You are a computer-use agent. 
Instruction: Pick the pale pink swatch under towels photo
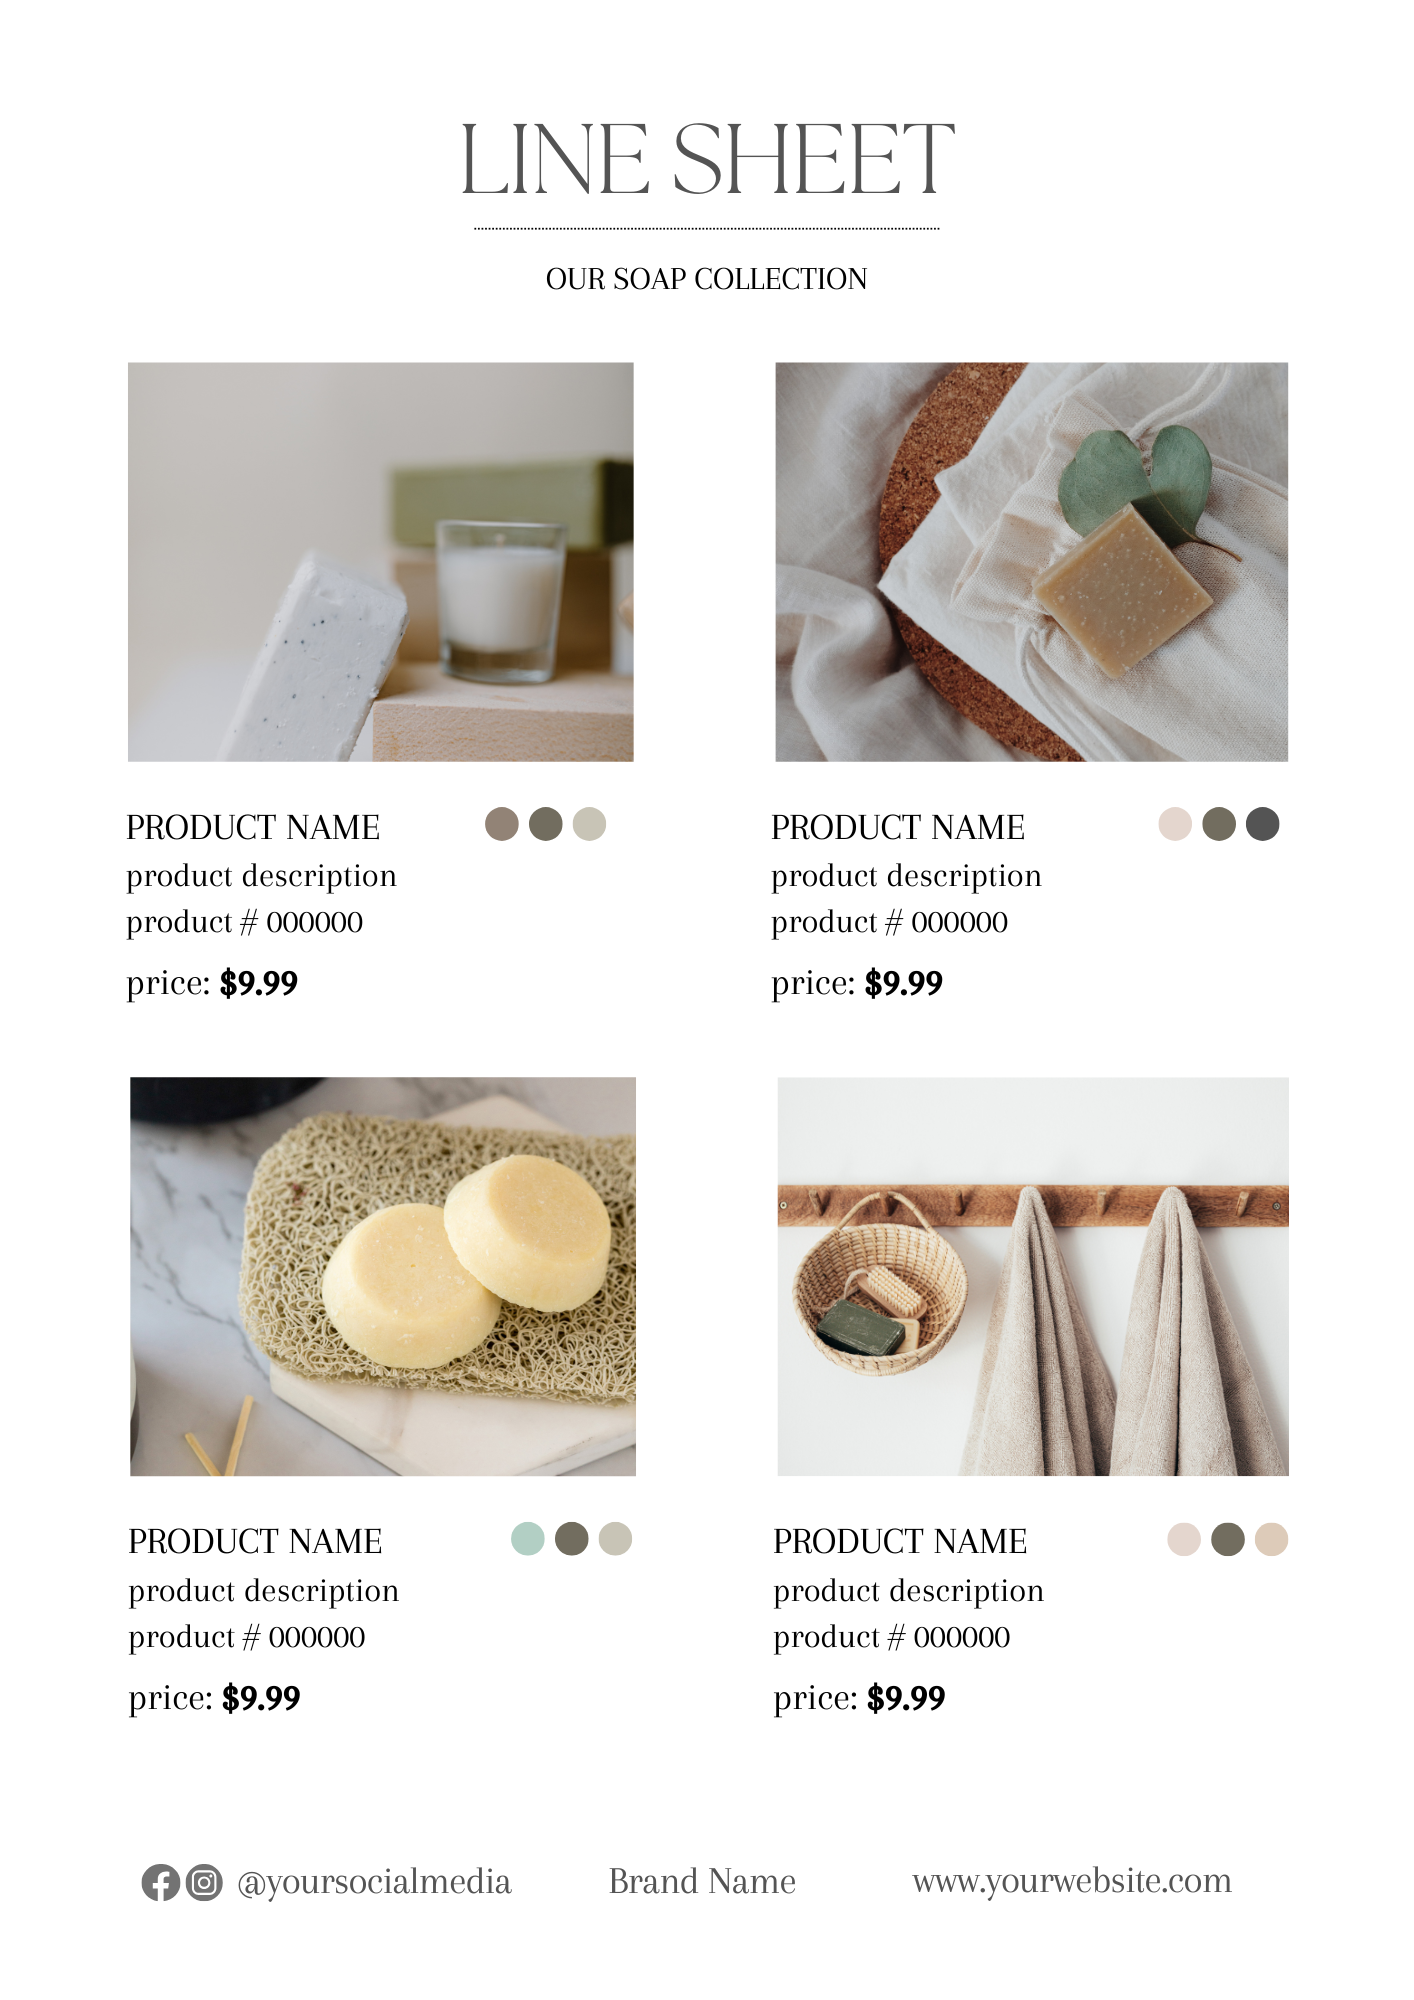pos(1184,1539)
